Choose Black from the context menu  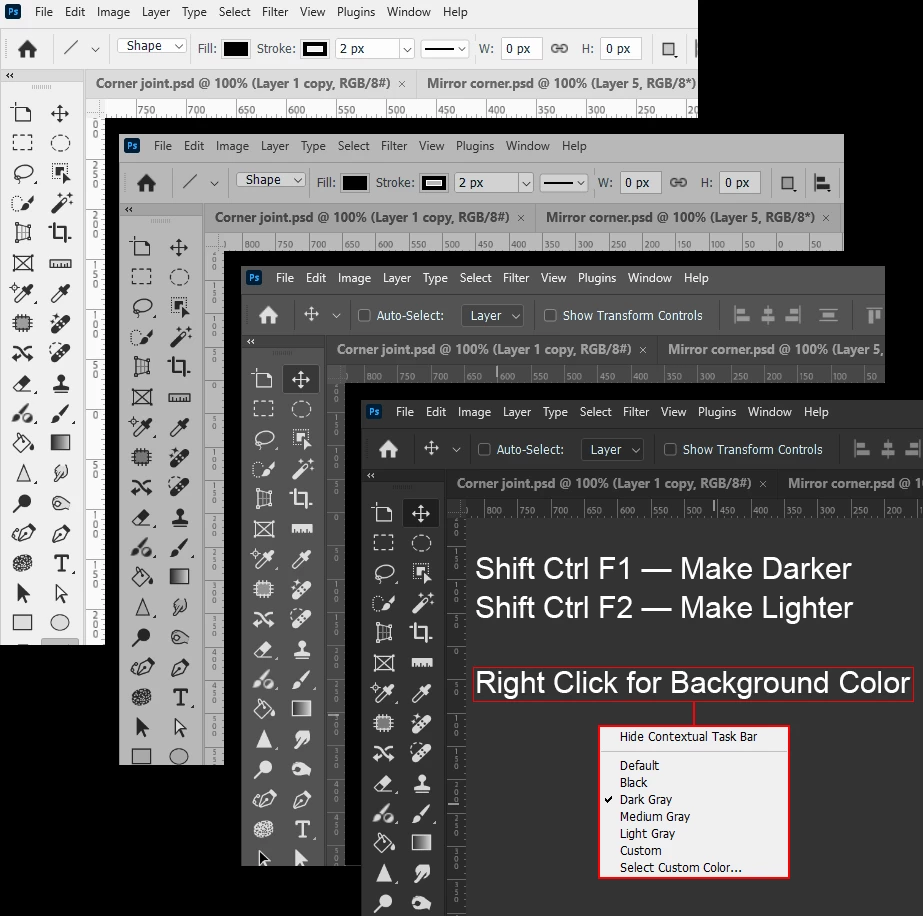click(x=633, y=782)
